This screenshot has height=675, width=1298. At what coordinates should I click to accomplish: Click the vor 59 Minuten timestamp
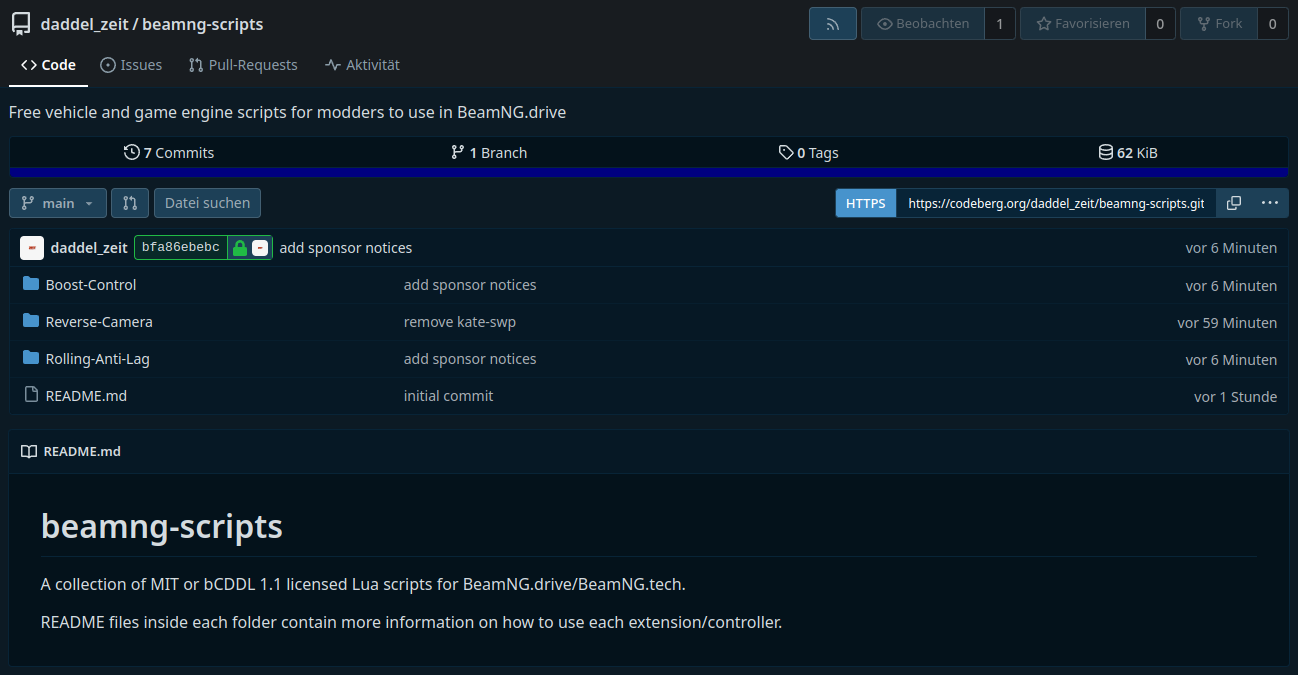point(1227,323)
